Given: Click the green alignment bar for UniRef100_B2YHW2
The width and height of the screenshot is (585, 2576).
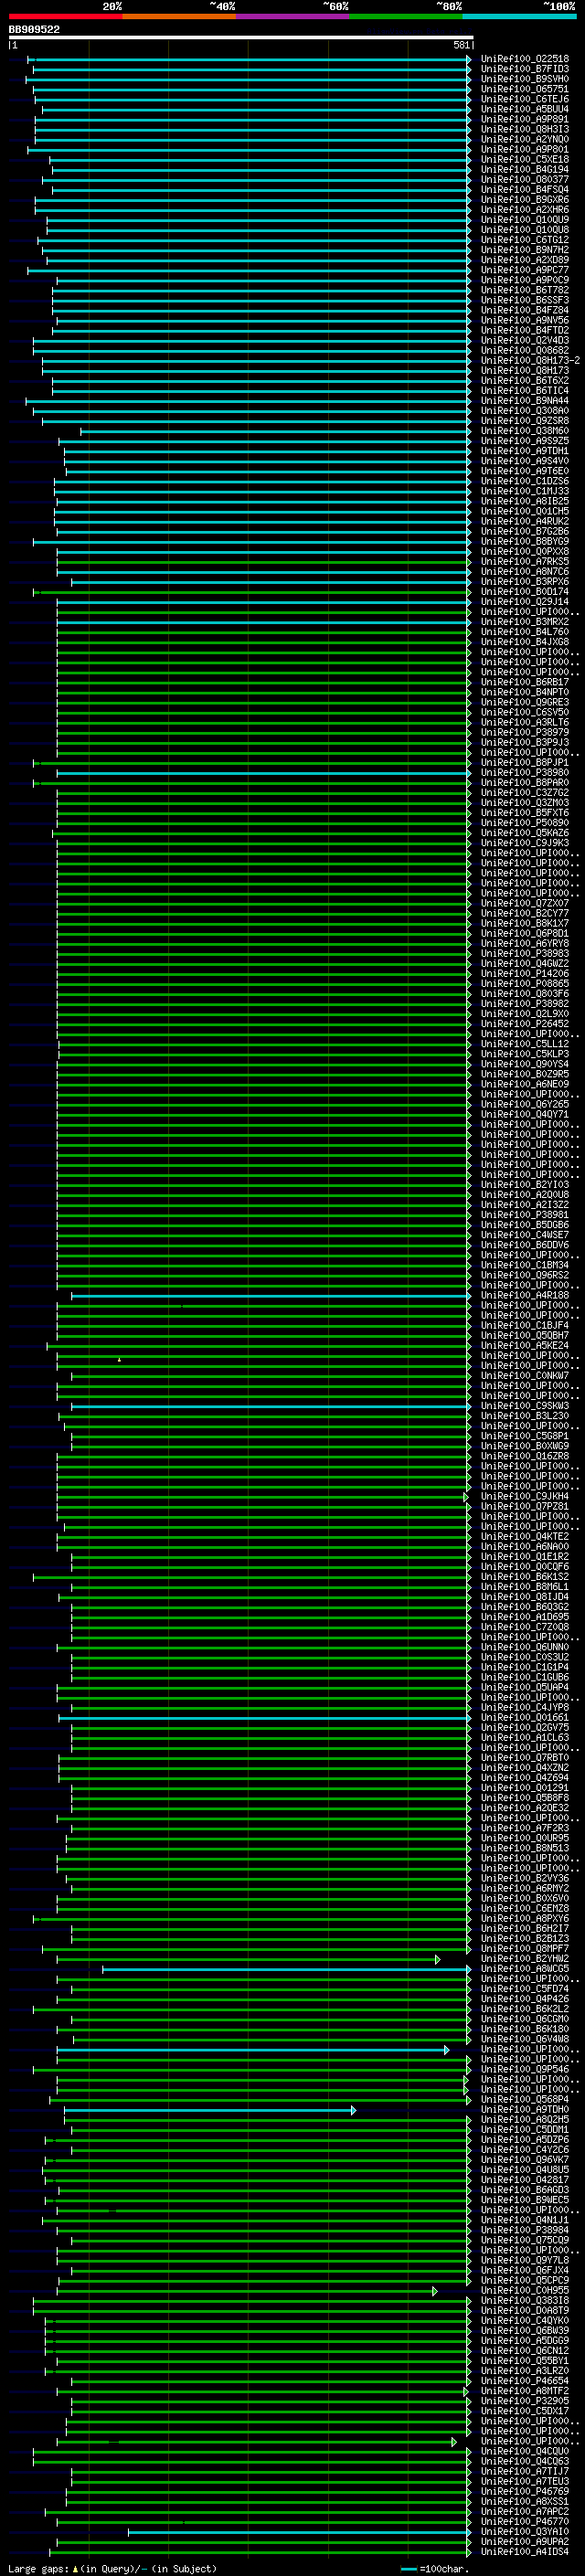Looking at the screenshot, I should pyautogui.click(x=249, y=1959).
